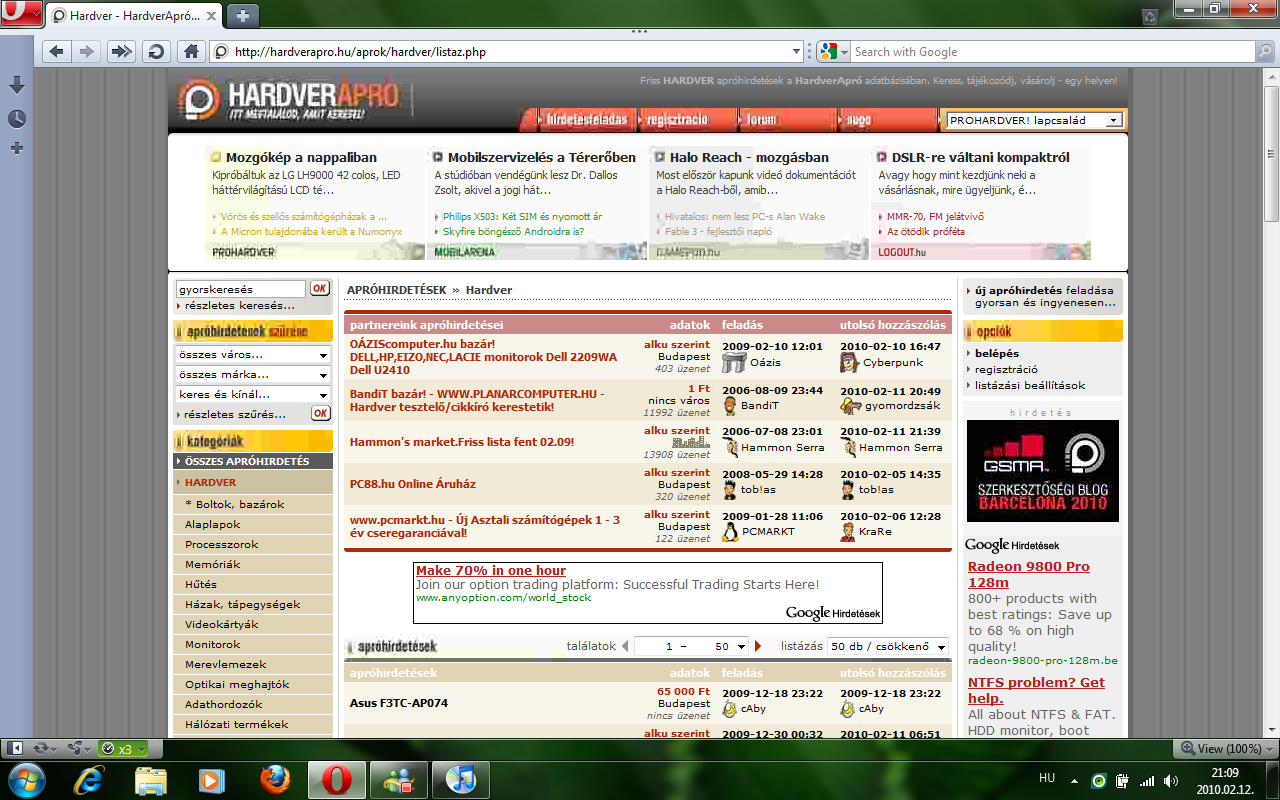Screen dimensions: 1280x800
Task: Click the HardverApró site logo
Action: pos(290,98)
